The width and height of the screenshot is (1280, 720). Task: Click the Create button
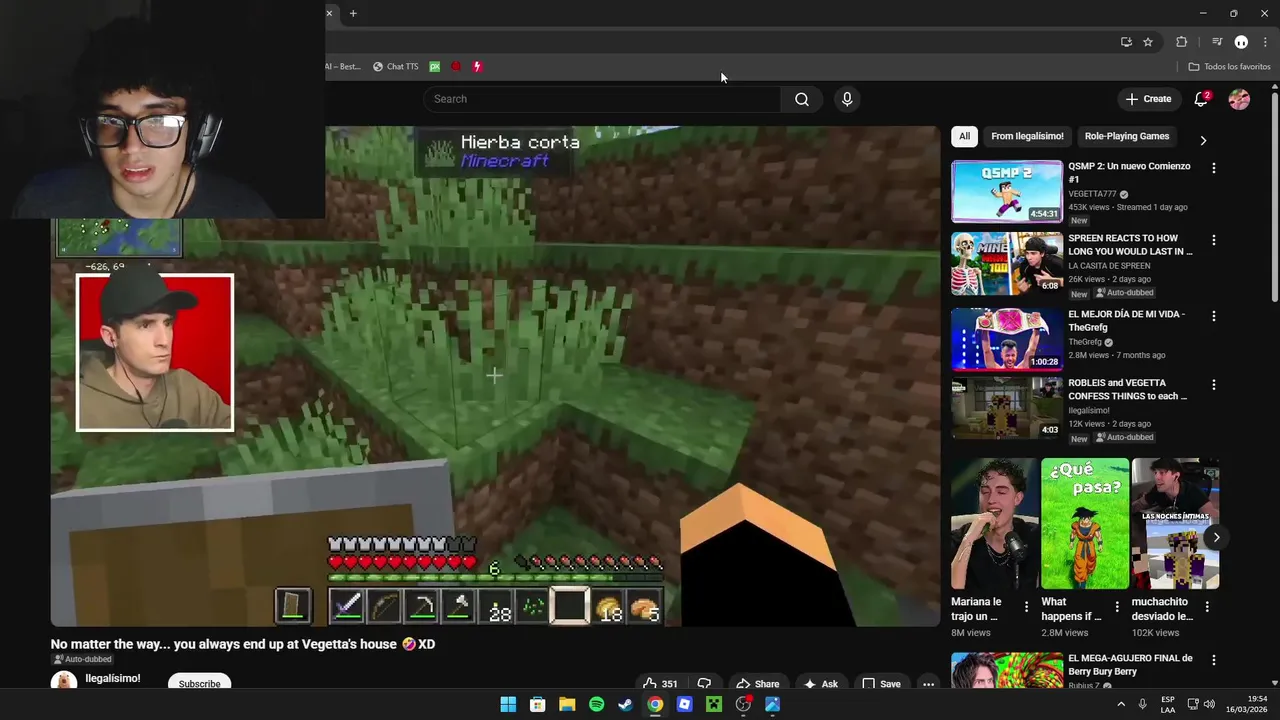tap(1148, 99)
